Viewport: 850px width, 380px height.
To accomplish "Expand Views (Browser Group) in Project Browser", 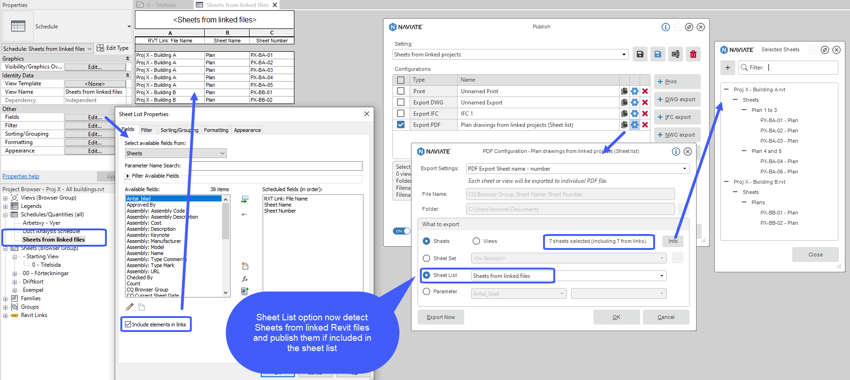I will point(5,198).
